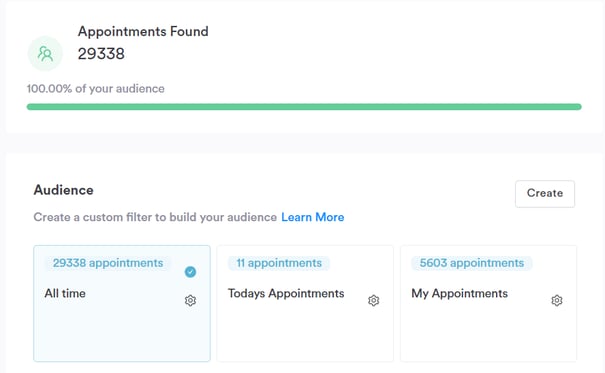The width and height of the screenshot is (605, 373).
Task: Click the "My Appointments" card title
Action: coord(460,294)
